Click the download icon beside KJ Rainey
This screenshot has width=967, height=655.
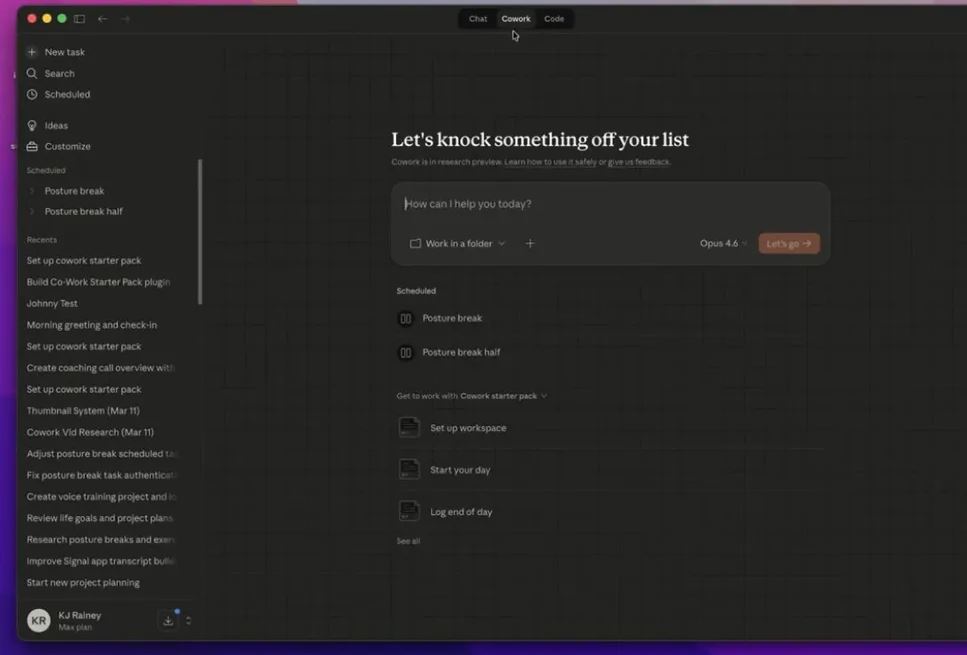click(x=168, y=621)
